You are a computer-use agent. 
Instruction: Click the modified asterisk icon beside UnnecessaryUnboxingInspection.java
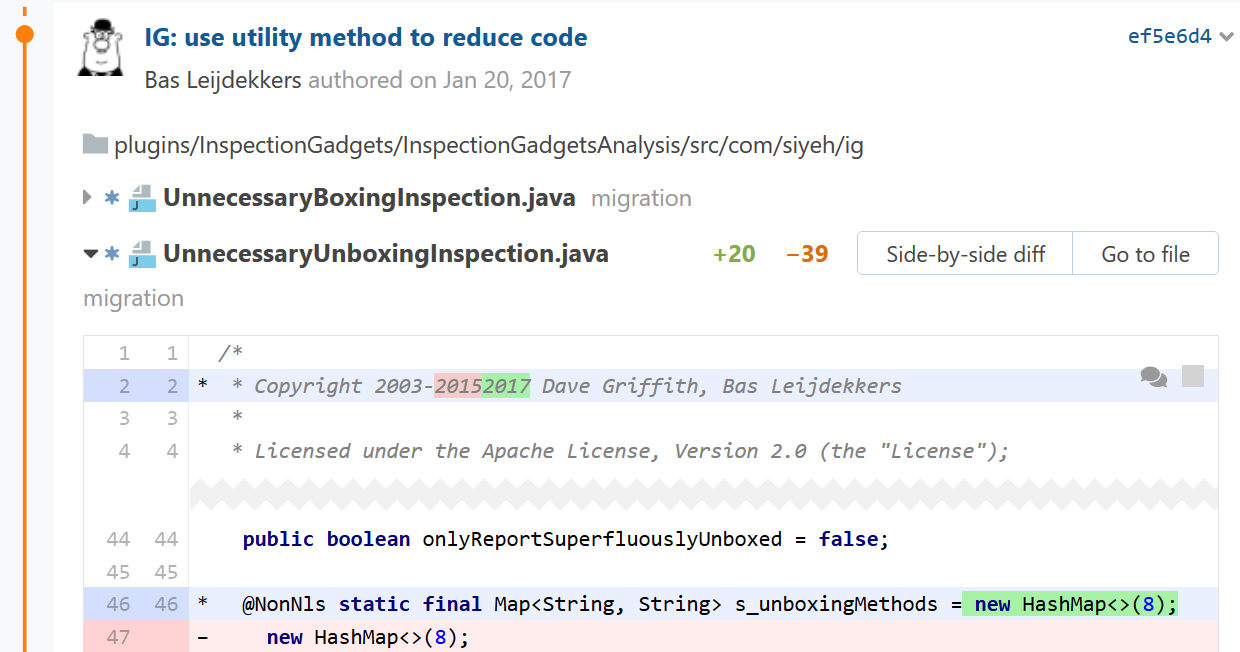click(112, 254)
